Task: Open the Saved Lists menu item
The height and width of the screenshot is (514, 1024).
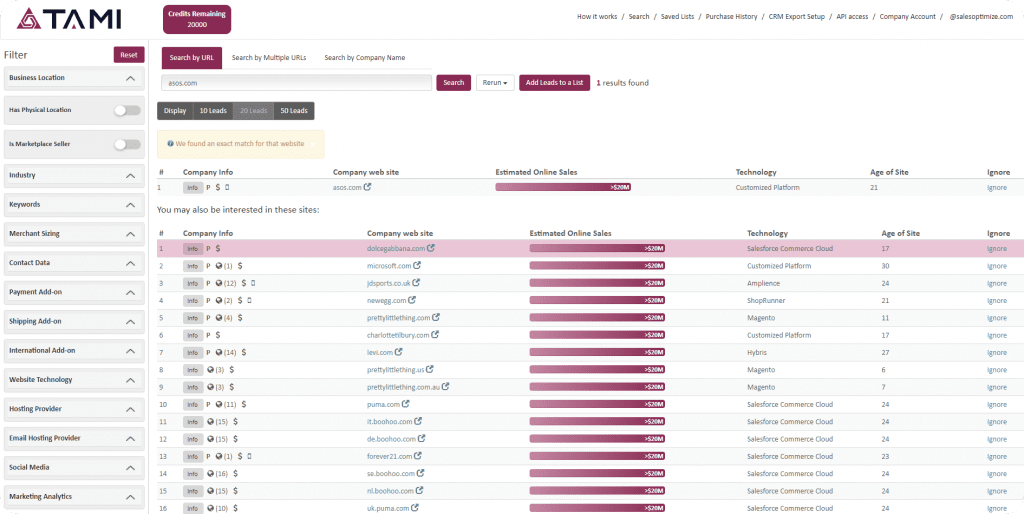Action: tap(678, 17)
